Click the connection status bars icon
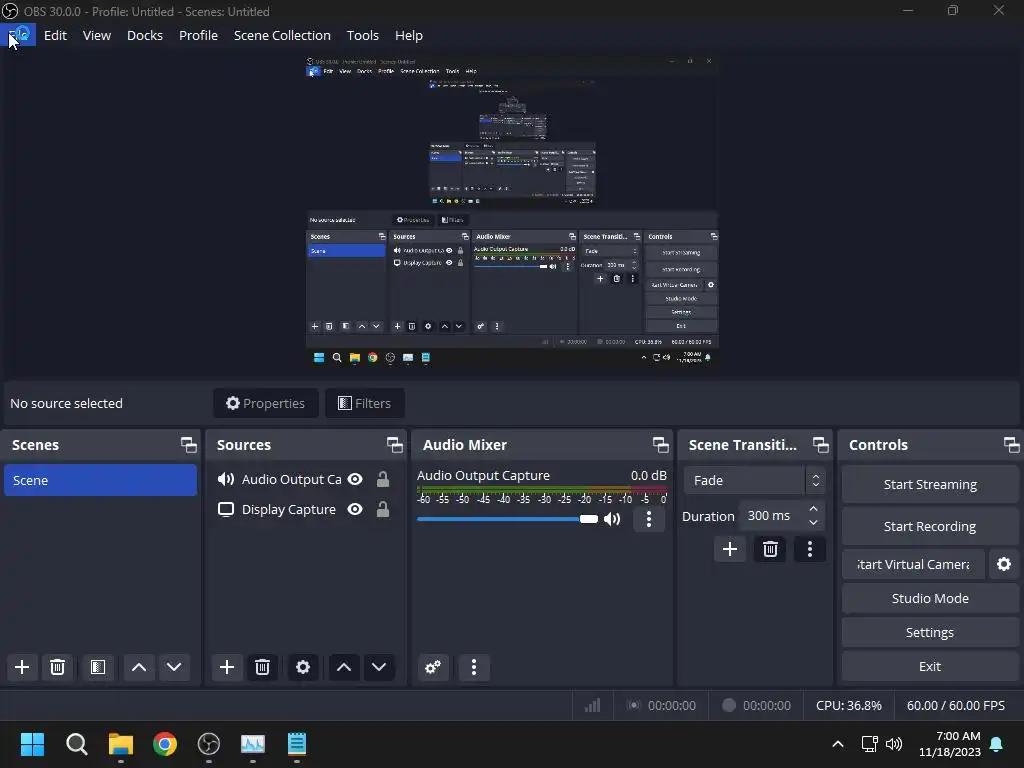Viewport: 1024px width, 768px height. tap(592, 705)
